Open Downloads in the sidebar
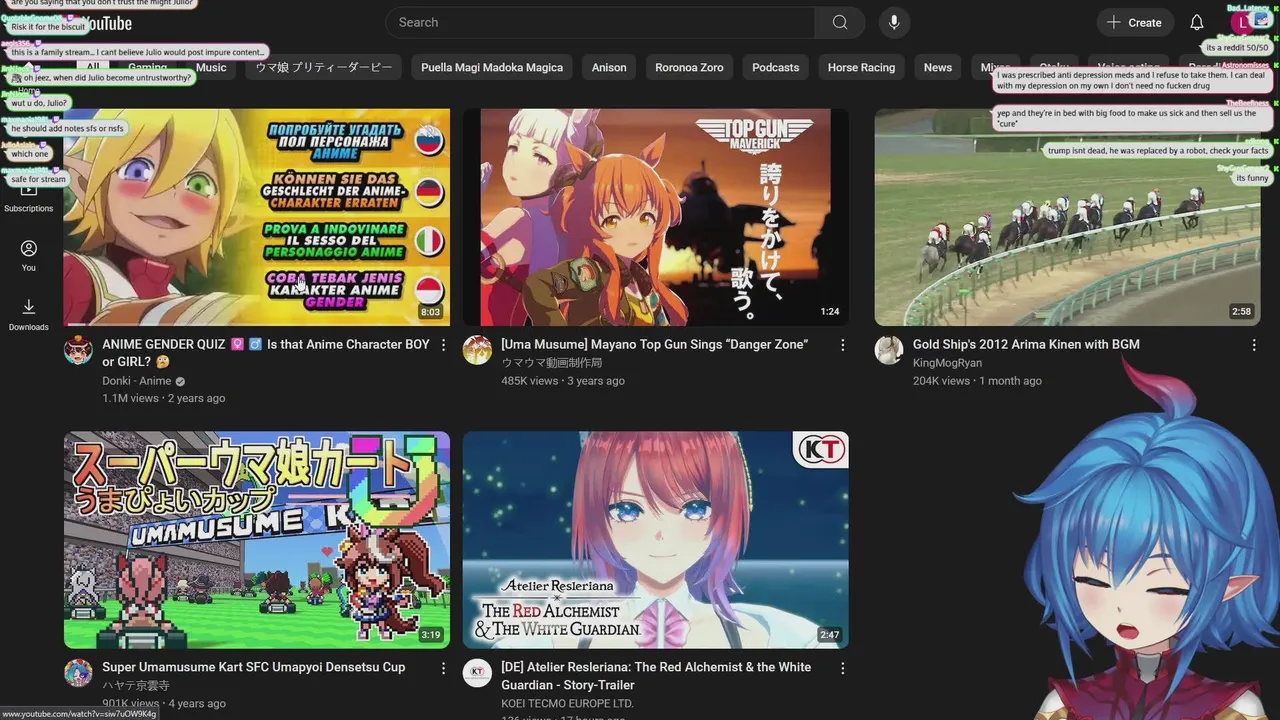The image size is (1280, 720). 29,314
